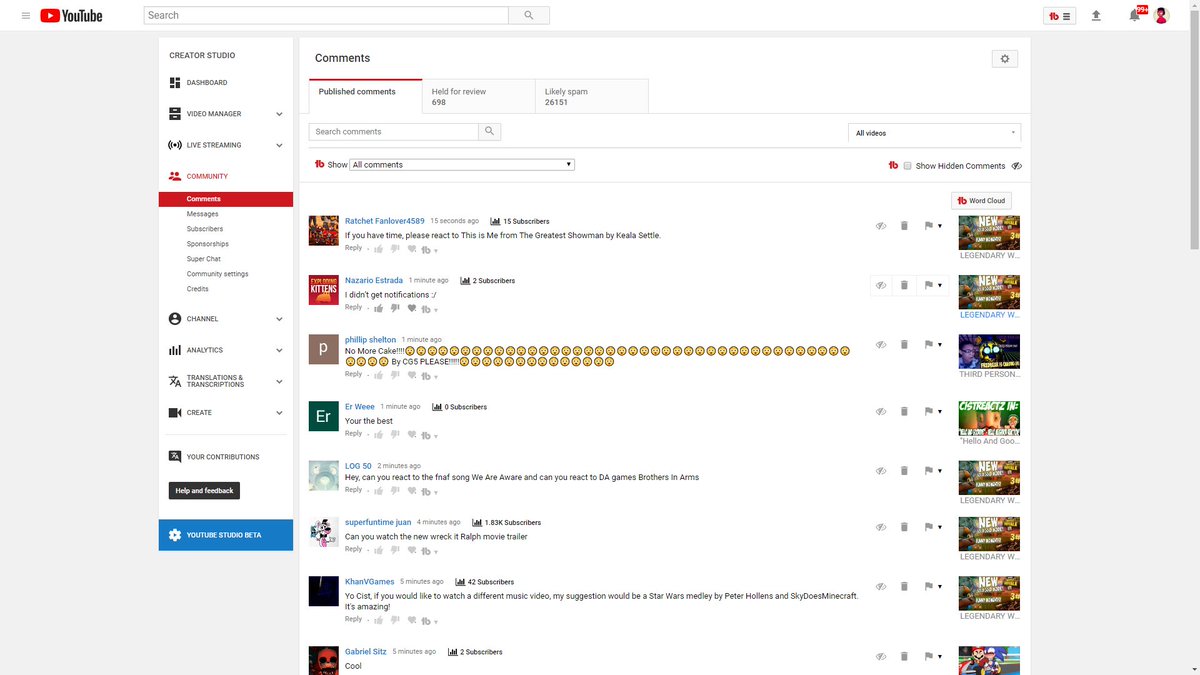Expand the Channel section

coord(279,319)
